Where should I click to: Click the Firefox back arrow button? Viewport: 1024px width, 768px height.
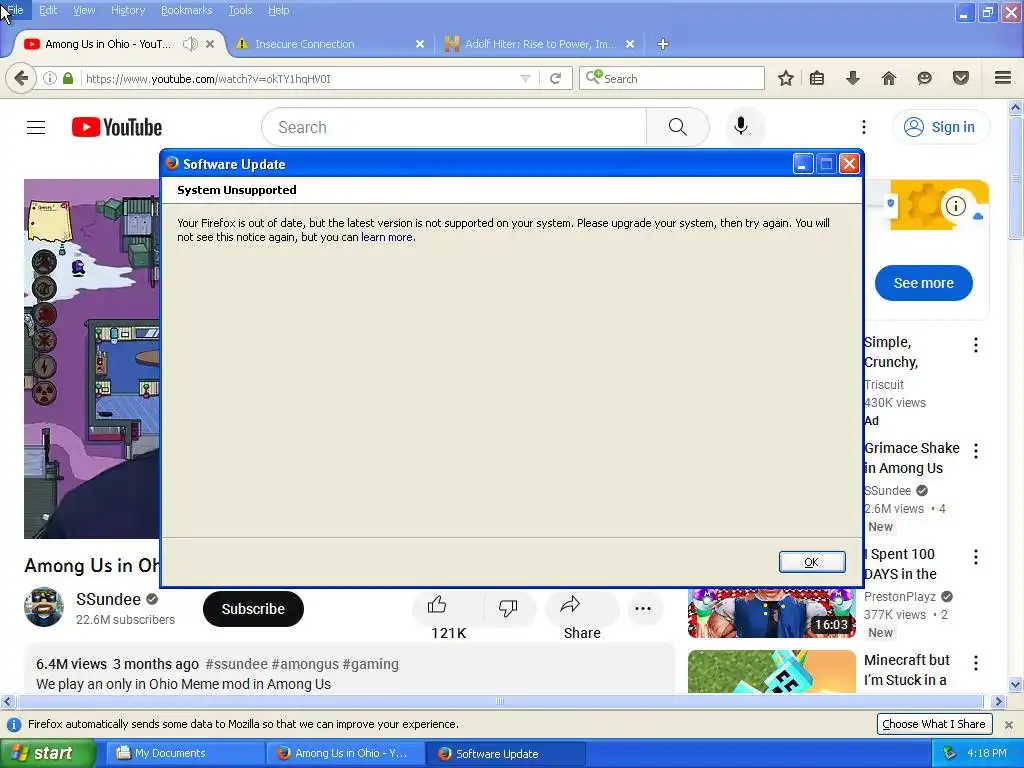click(21, 78)
